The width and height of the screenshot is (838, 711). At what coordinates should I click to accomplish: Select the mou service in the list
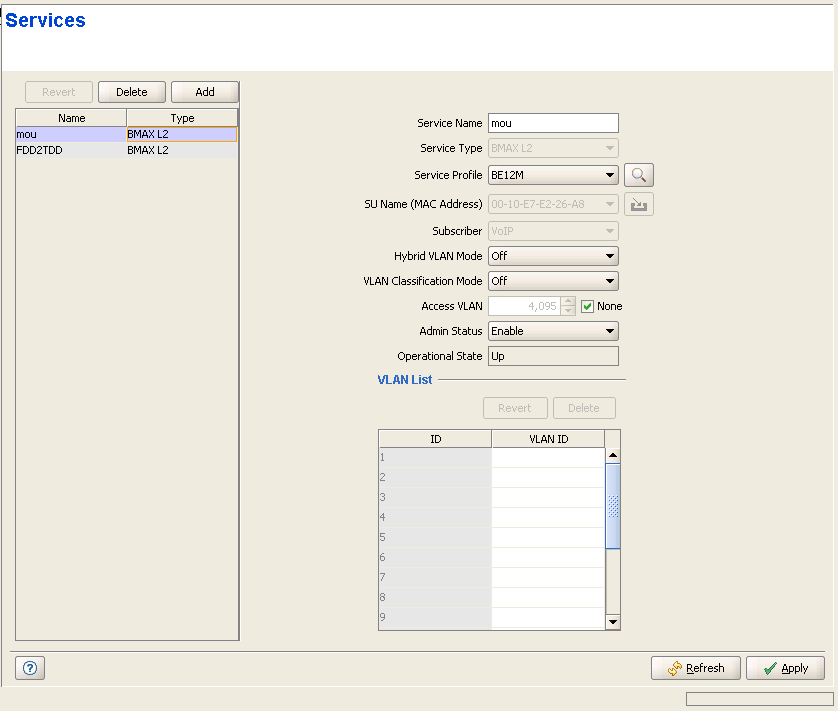[70, 133]
